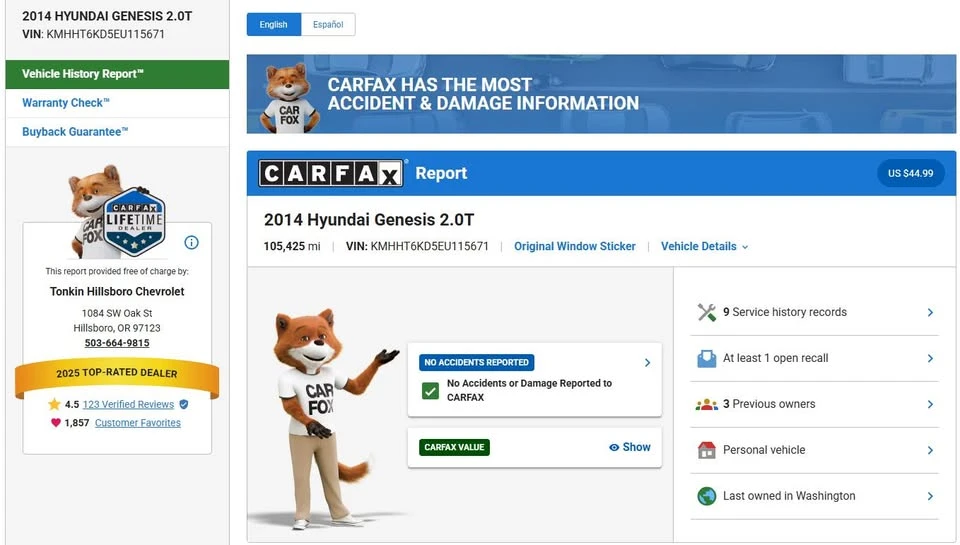Expand Last owned in Washington chevron
The height and width of the screenshot is (545, 960).
point(930,496)
